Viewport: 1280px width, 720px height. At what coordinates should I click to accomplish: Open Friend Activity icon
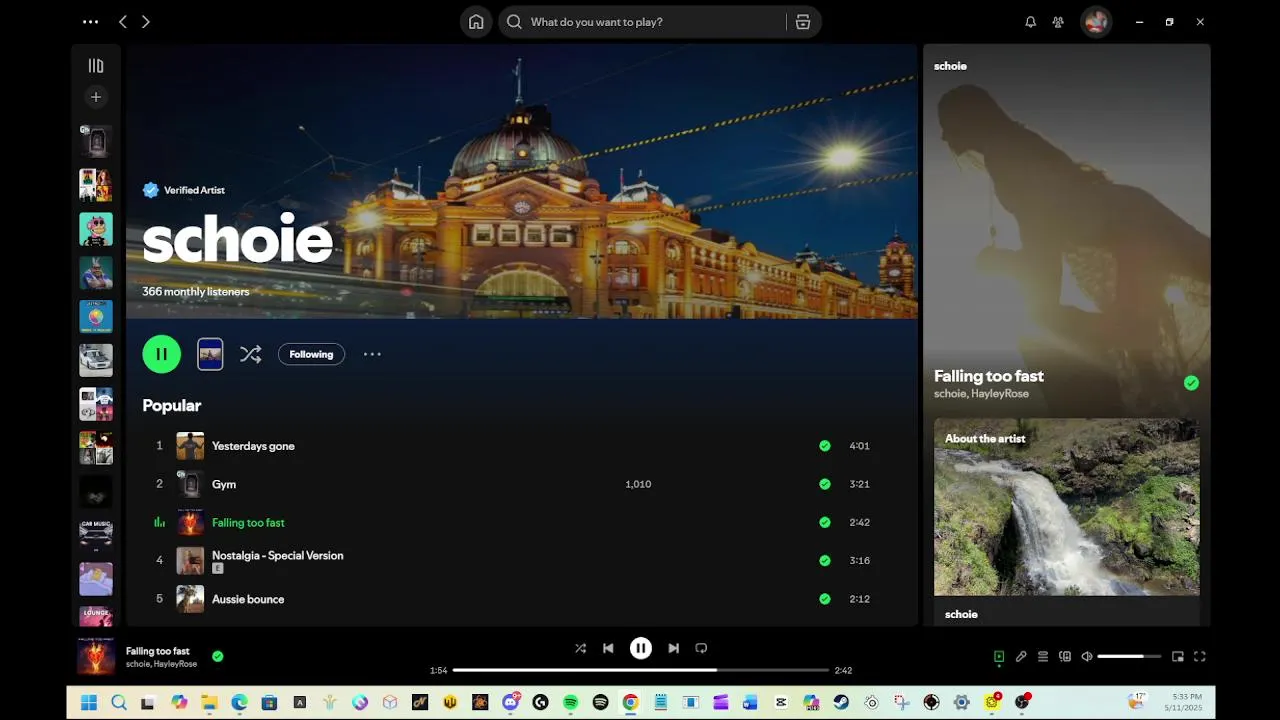pyautogui.click(x=1058, y=22)
